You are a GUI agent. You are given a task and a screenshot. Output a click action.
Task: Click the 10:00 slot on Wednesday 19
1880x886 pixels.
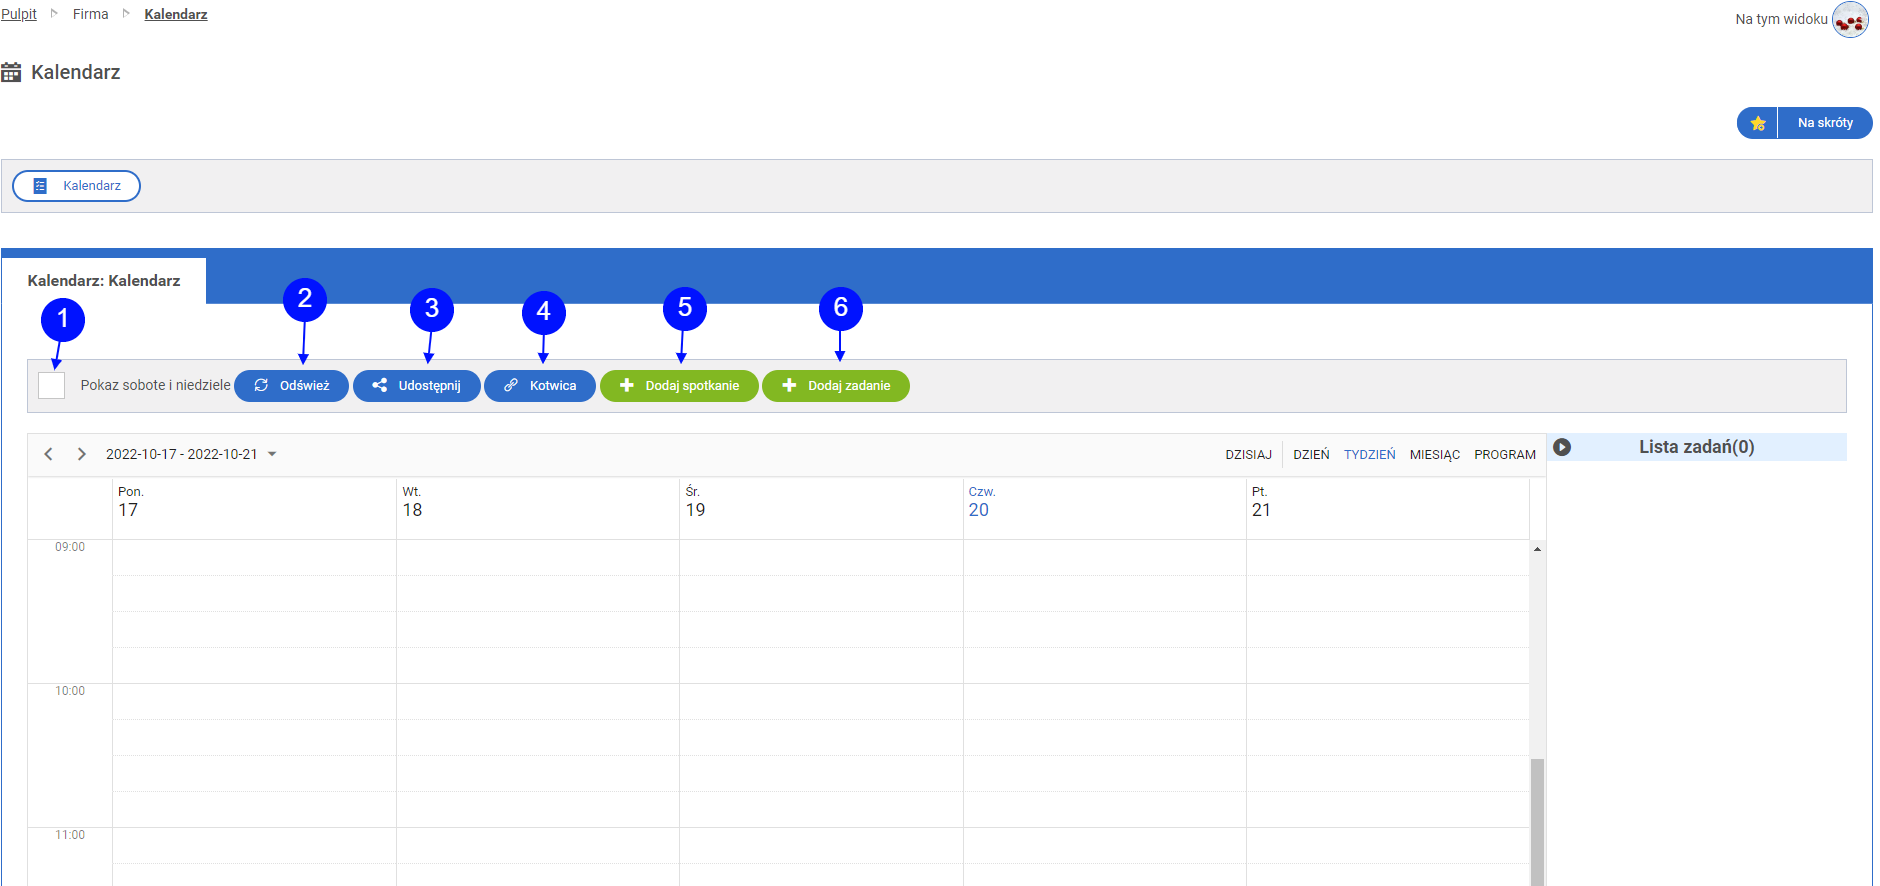821,702
